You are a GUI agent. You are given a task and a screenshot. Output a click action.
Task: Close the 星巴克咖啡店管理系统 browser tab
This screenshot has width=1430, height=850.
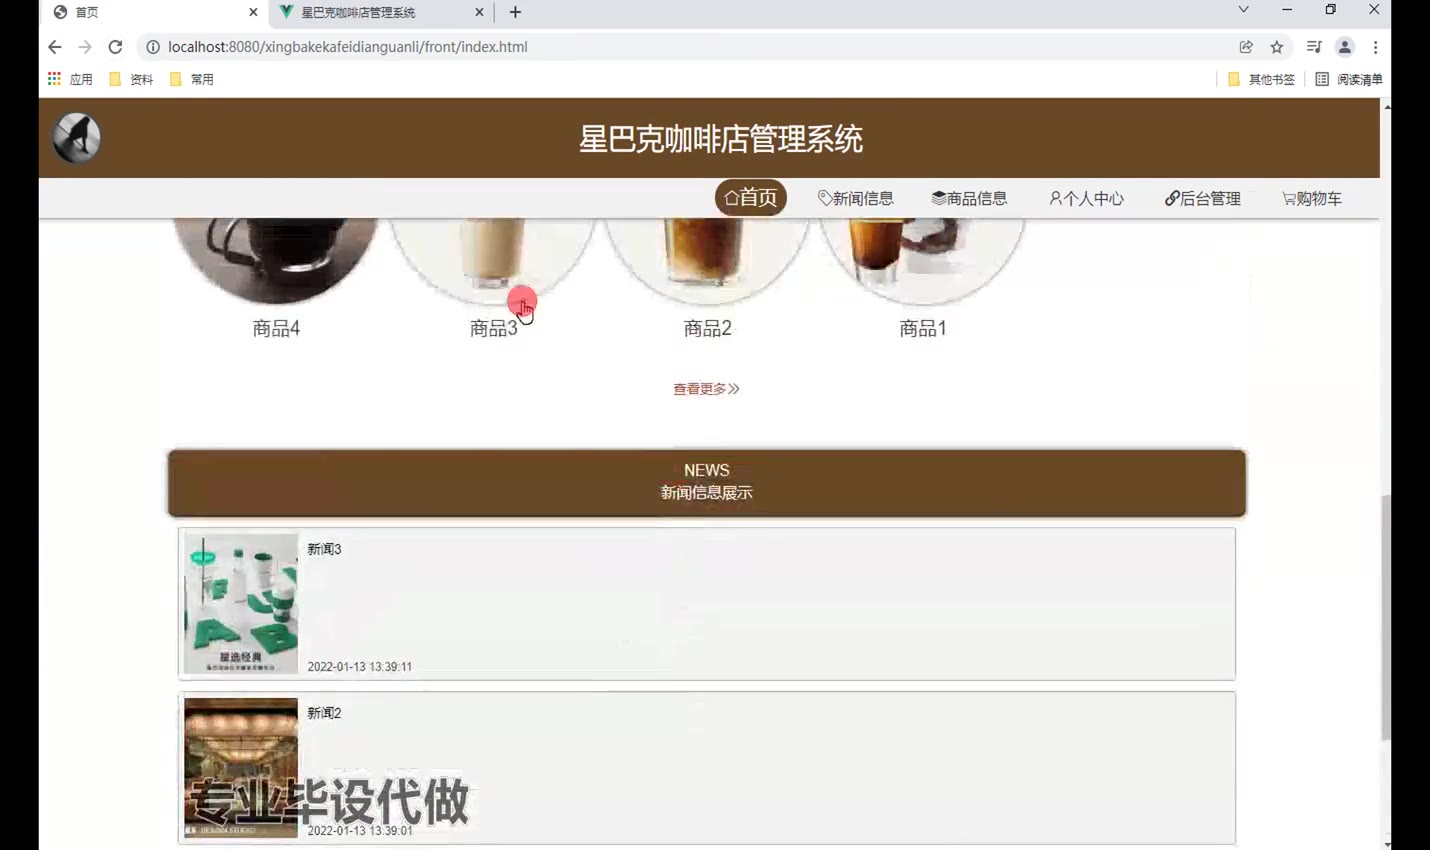(x=479, y=12)
